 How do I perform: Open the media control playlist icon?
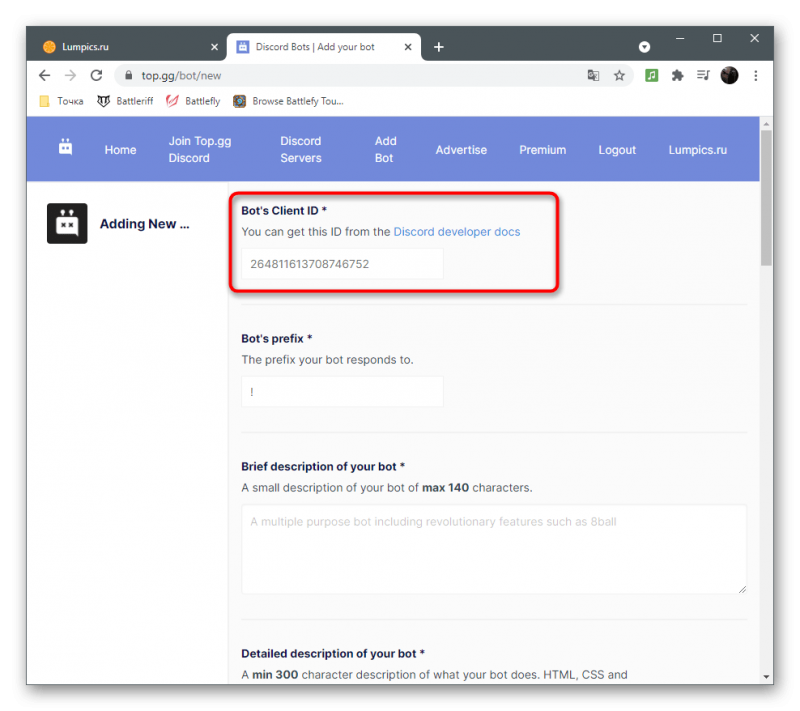point(703,75)
